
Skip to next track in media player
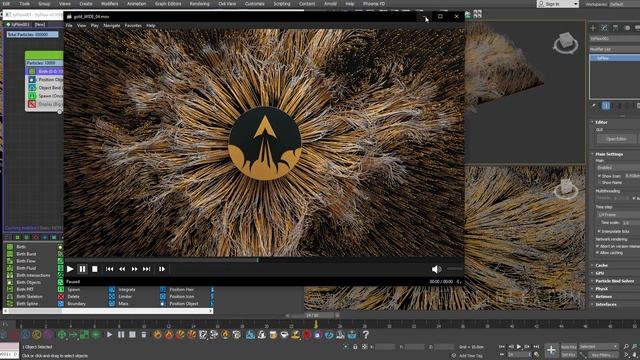pos(147,269)
